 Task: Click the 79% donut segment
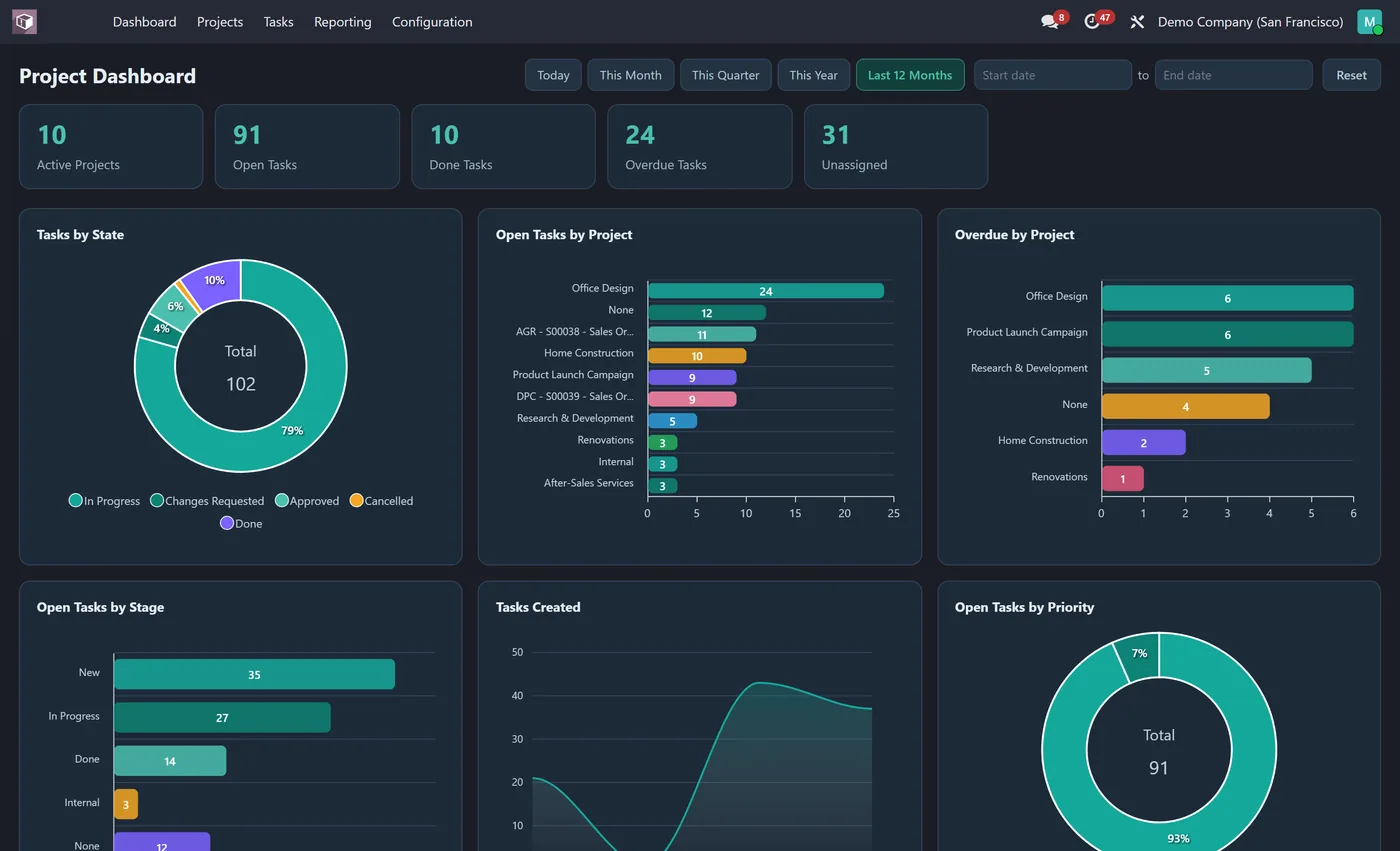coord(290,432)
